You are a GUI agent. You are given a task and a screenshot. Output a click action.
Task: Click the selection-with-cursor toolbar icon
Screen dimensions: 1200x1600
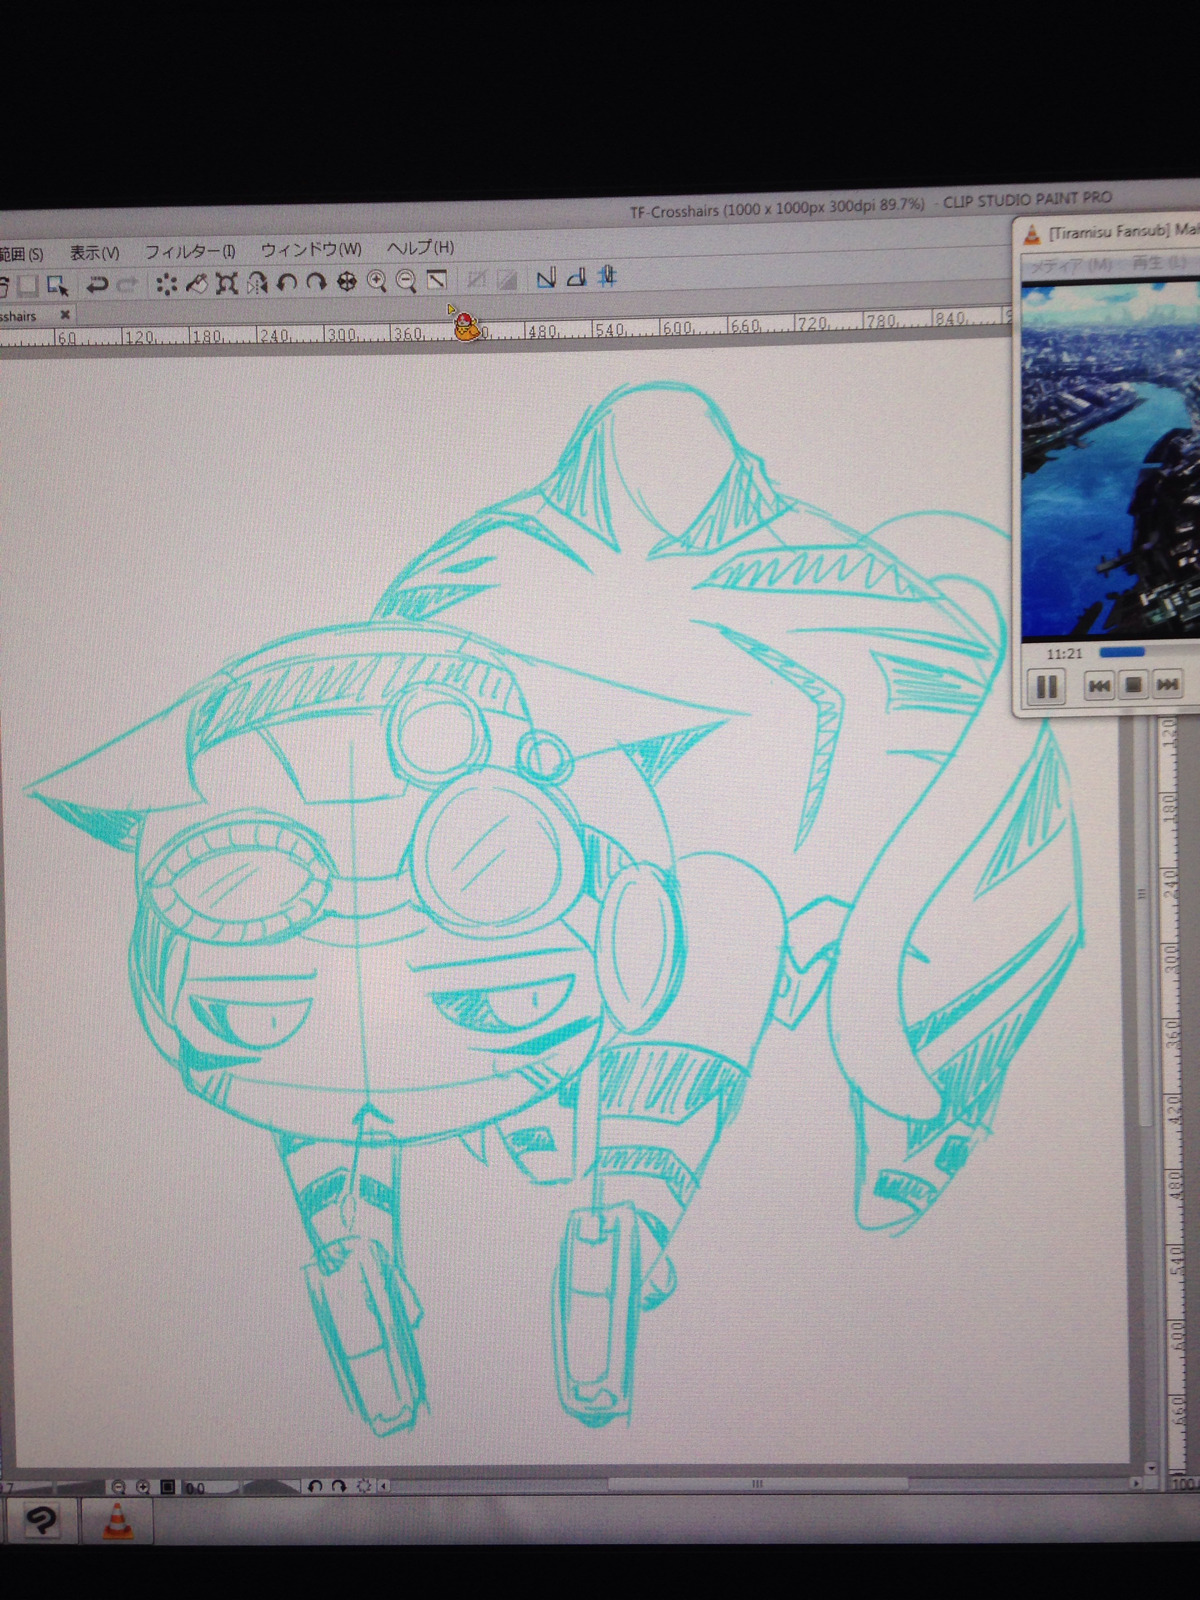click(58, 286)
